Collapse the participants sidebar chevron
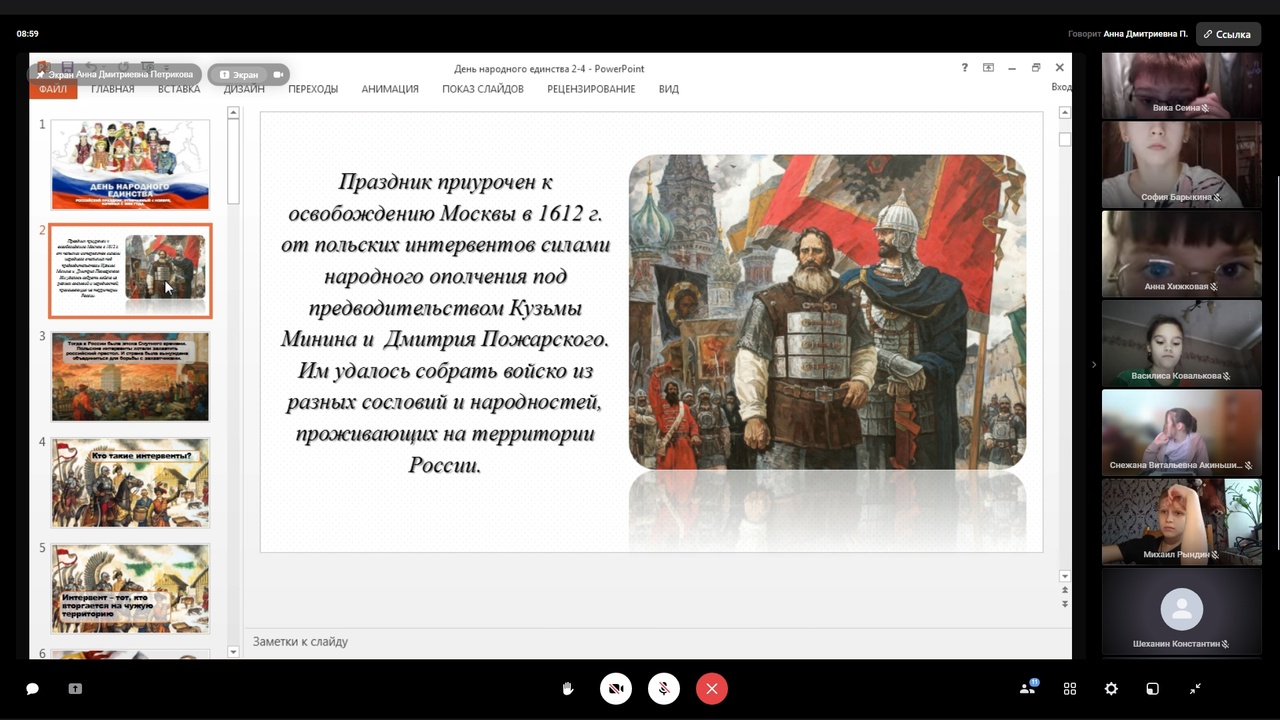This screenshot has width=1280, height=720. (1093, 365)
